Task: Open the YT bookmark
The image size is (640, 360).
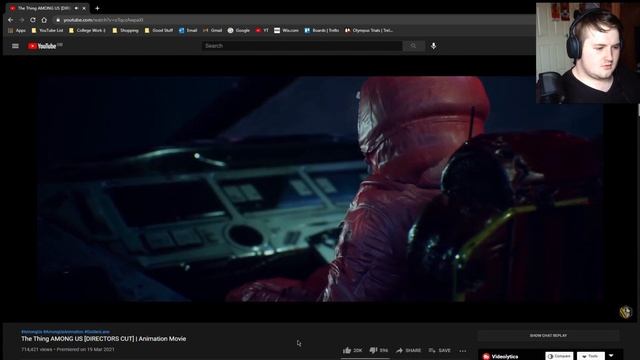Action: coord(262,30)
